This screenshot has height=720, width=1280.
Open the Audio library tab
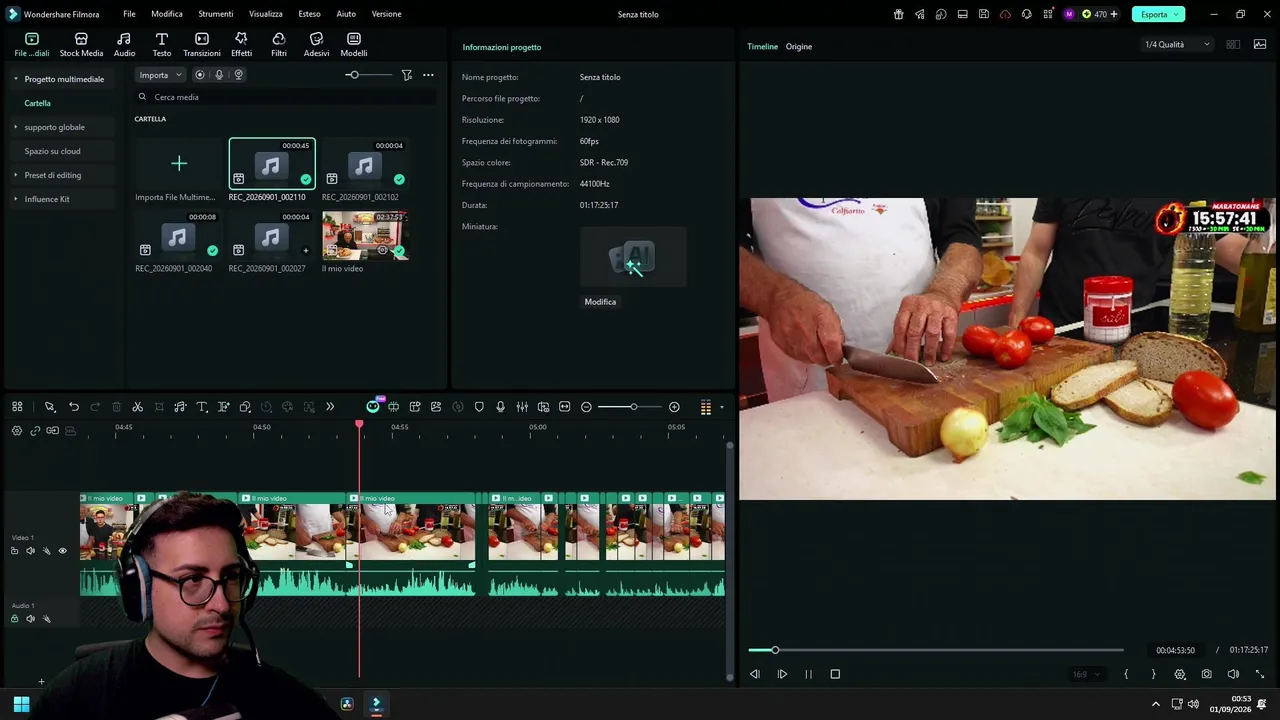[x=124, y=44]
